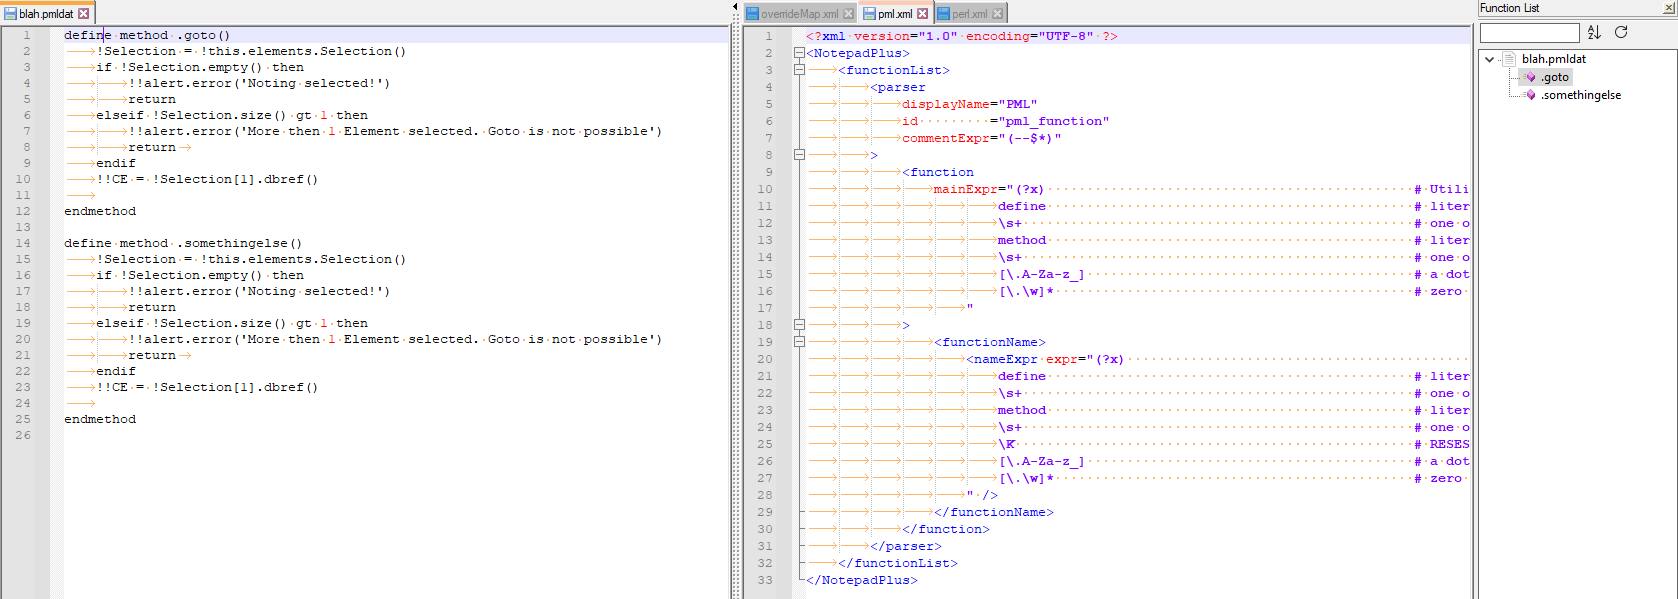Viewport: 1678px width, 599px height.
Task: Click '</parser>' closing tag on line 31
Action: point(906,546)
